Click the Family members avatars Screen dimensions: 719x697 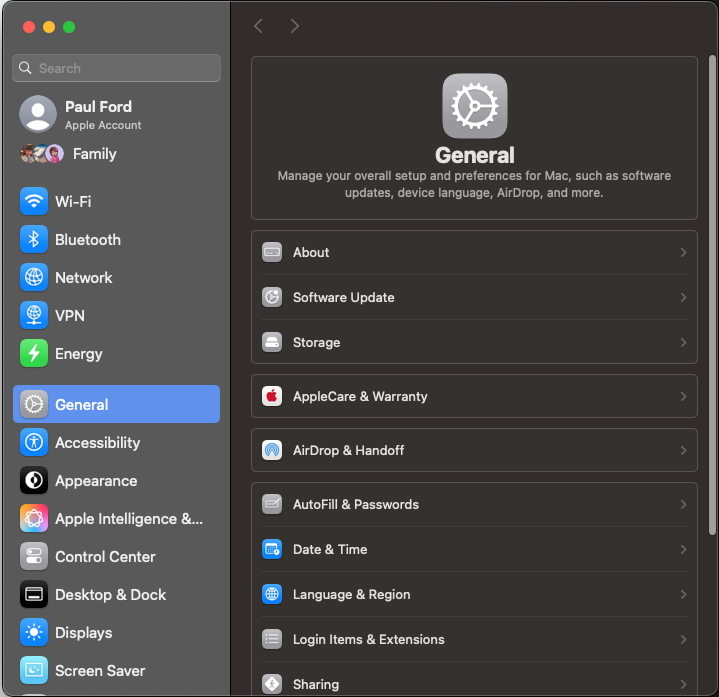tap(42, 154)
